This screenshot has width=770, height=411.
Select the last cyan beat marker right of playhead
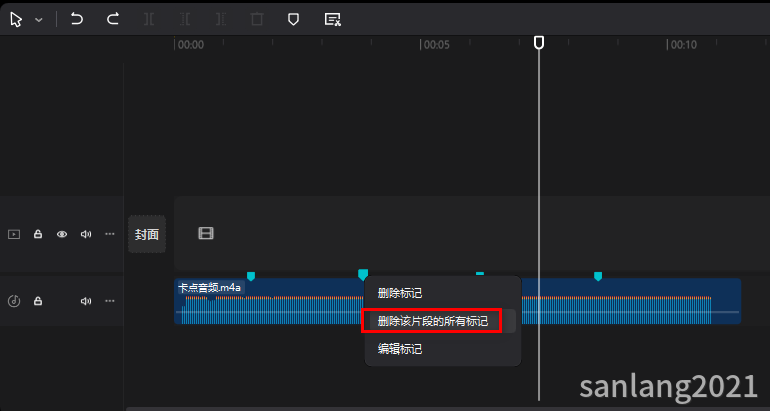598,276
